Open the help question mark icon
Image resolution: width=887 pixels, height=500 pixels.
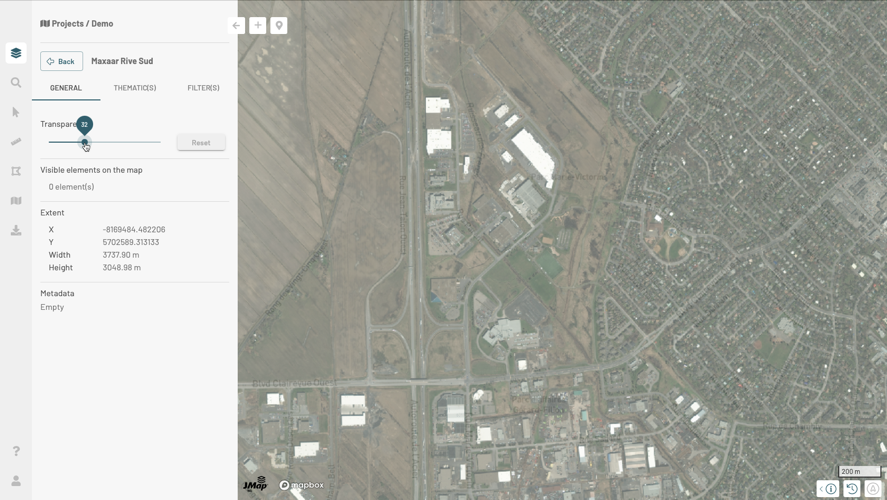click(x=16, y=452)
